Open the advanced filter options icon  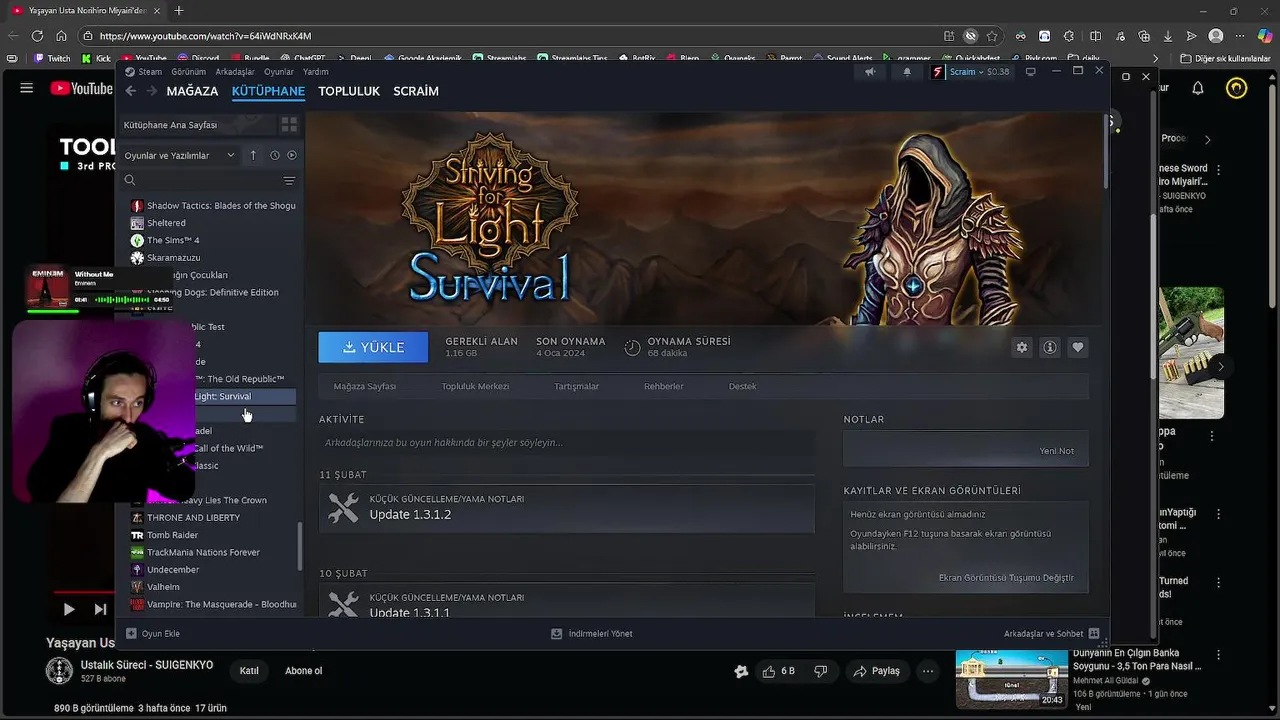point(289,181)
